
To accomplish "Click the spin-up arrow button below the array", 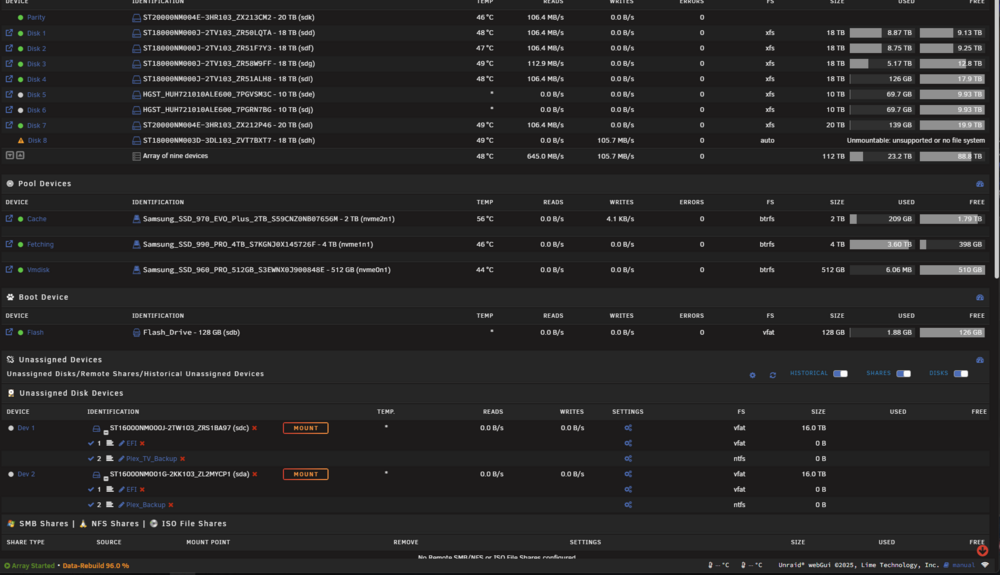I will pyautogui.click(x=20, y=155).
